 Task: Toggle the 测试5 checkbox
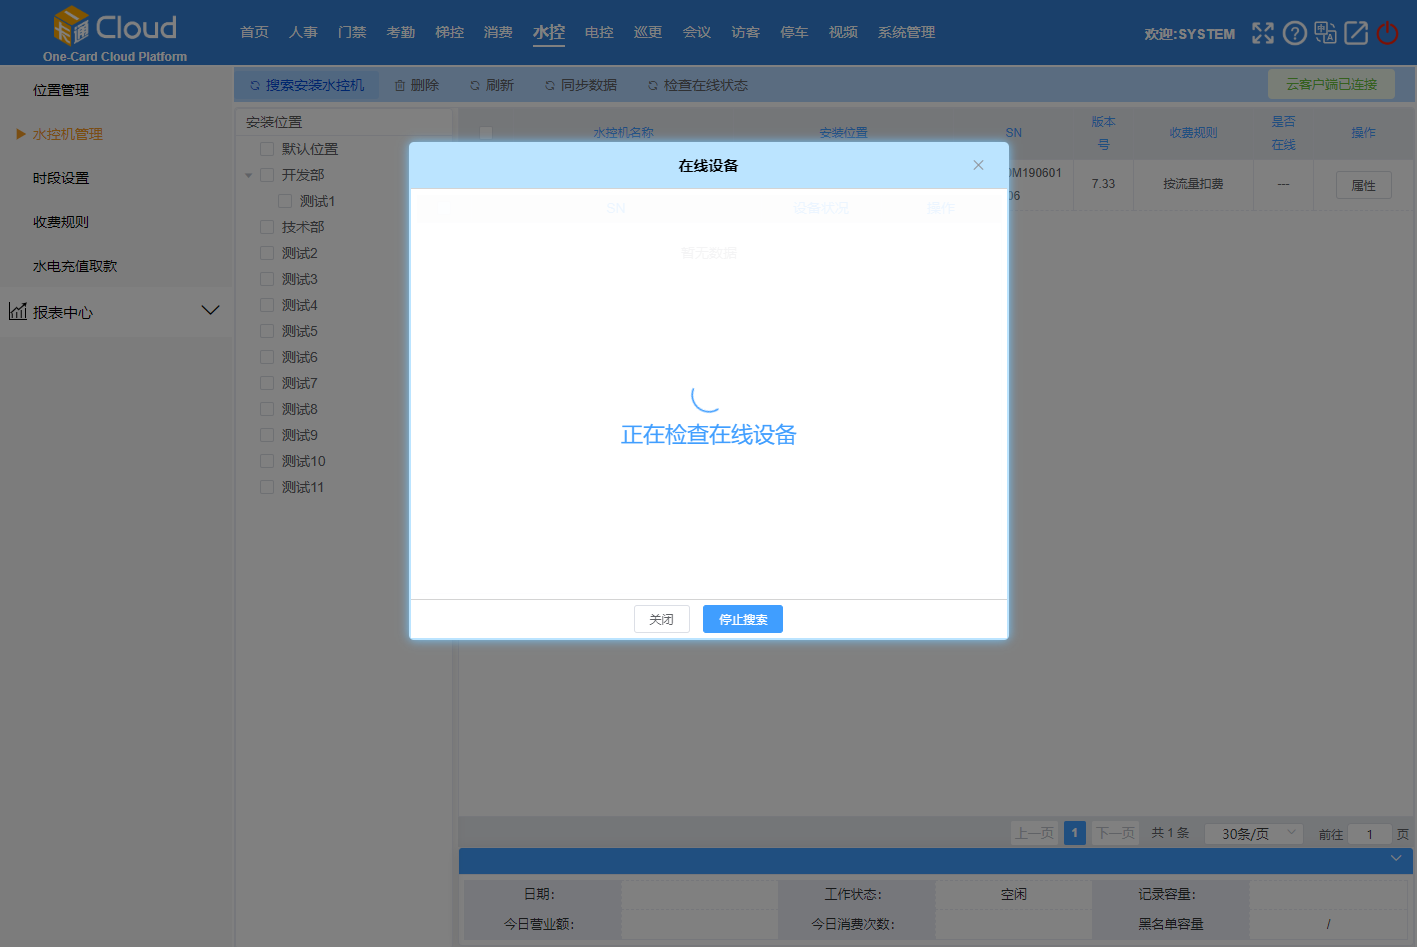pyautogui.click(x=267, y=331)
